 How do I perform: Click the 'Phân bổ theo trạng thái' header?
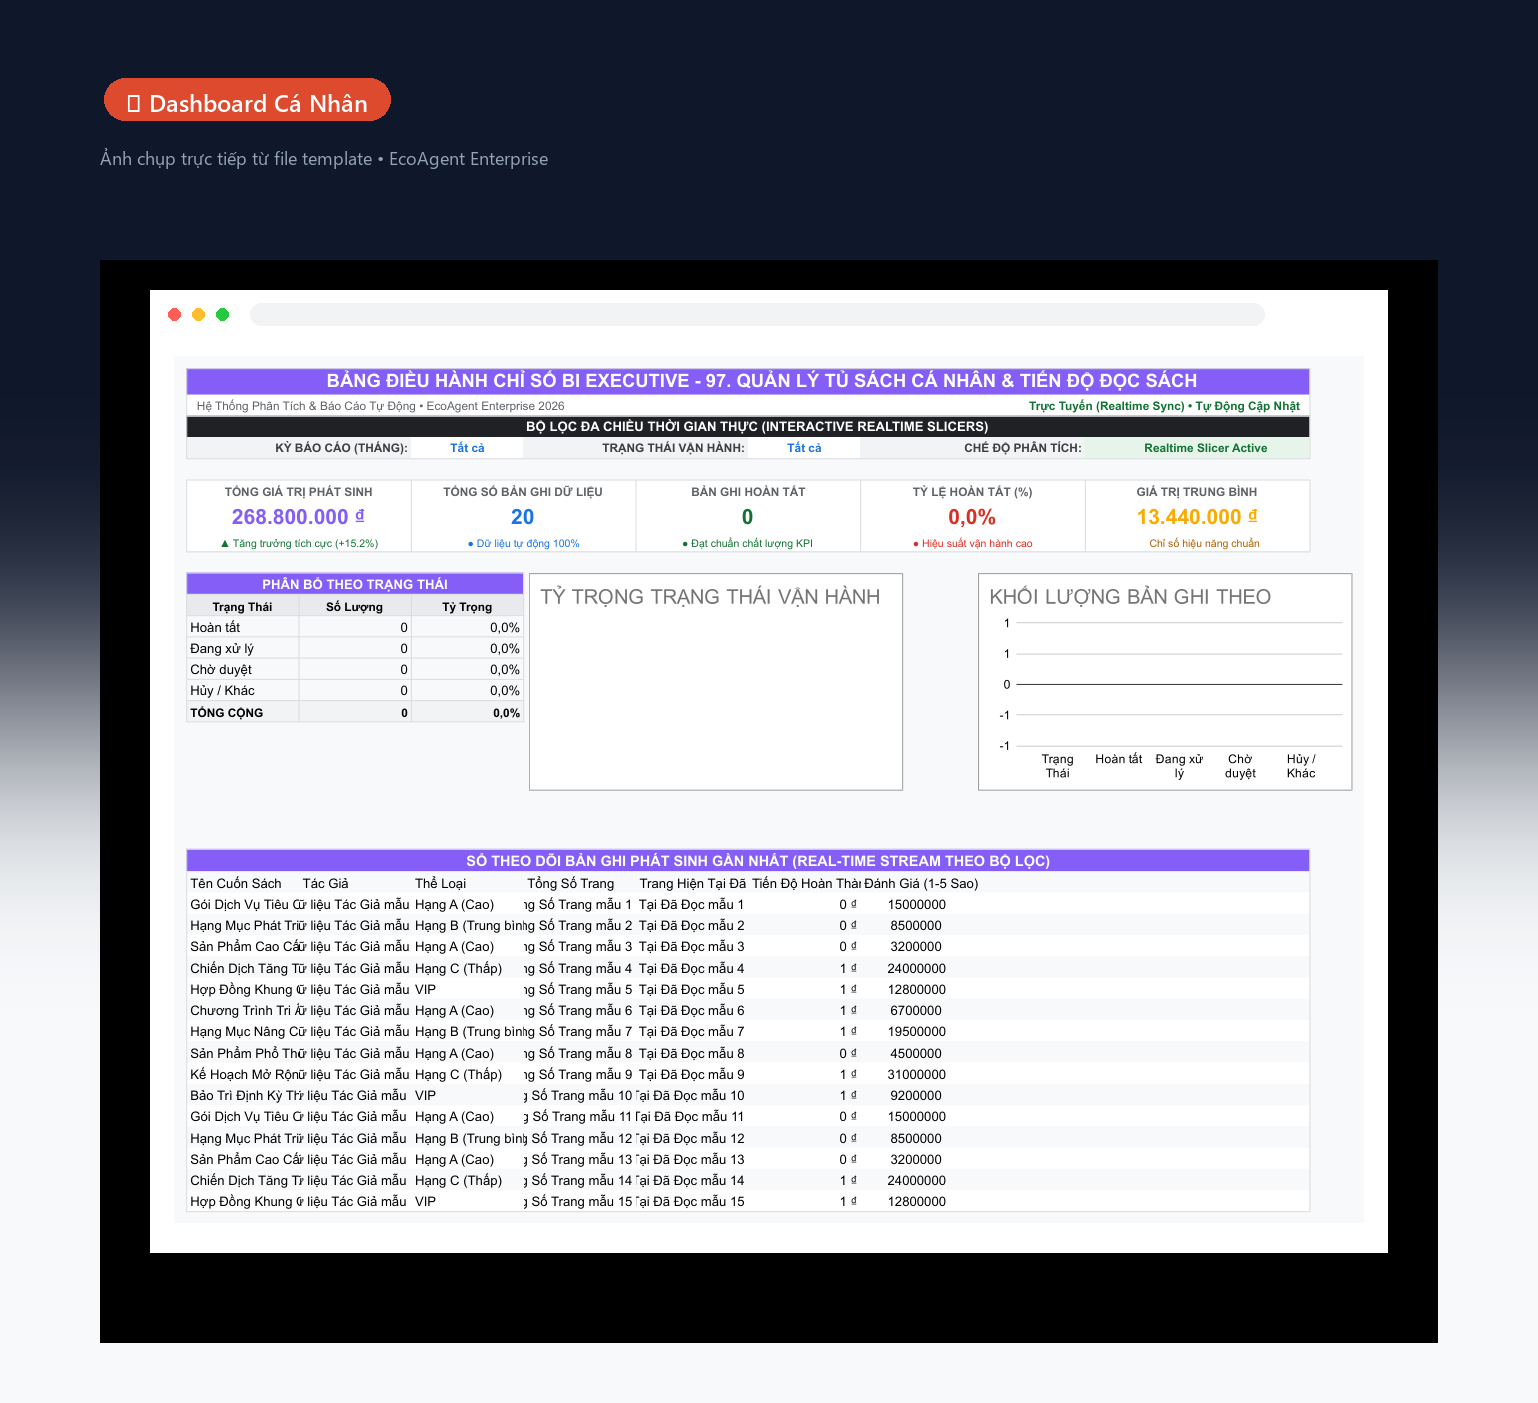point(355,584)
